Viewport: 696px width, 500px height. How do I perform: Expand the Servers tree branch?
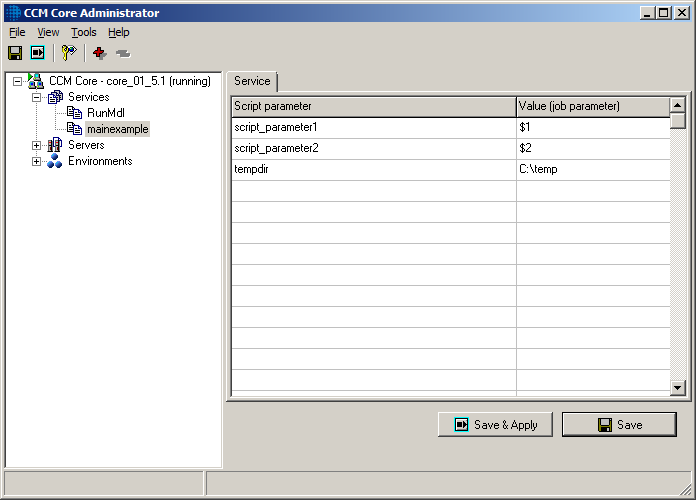coord(36,145)
